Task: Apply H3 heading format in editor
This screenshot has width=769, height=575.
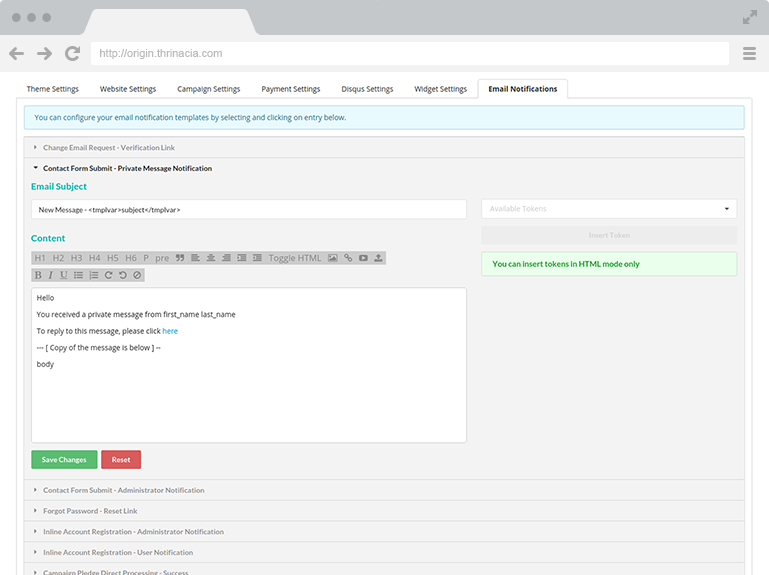Action: [76, 258]
